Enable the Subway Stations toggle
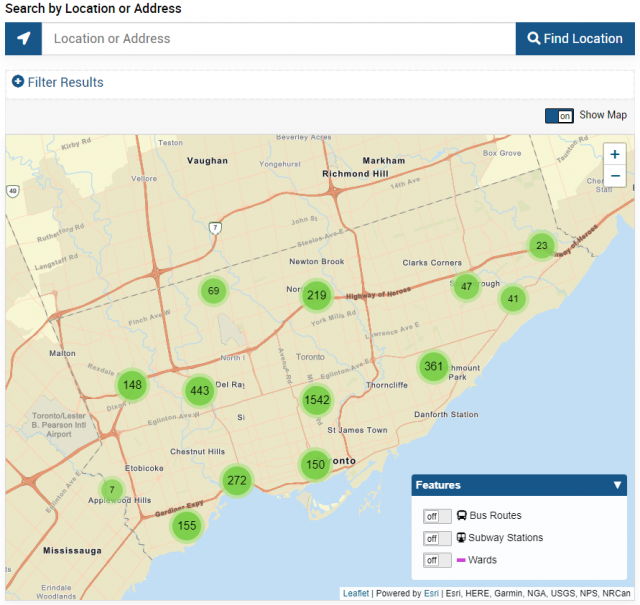 437,538
